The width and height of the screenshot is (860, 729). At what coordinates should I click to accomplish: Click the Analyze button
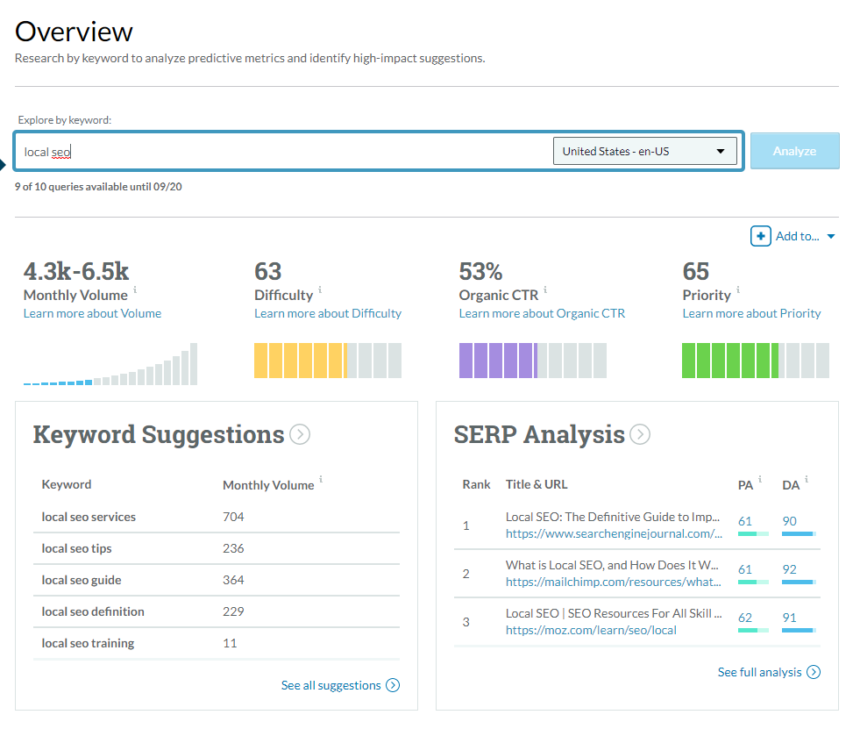coord(795,150)
